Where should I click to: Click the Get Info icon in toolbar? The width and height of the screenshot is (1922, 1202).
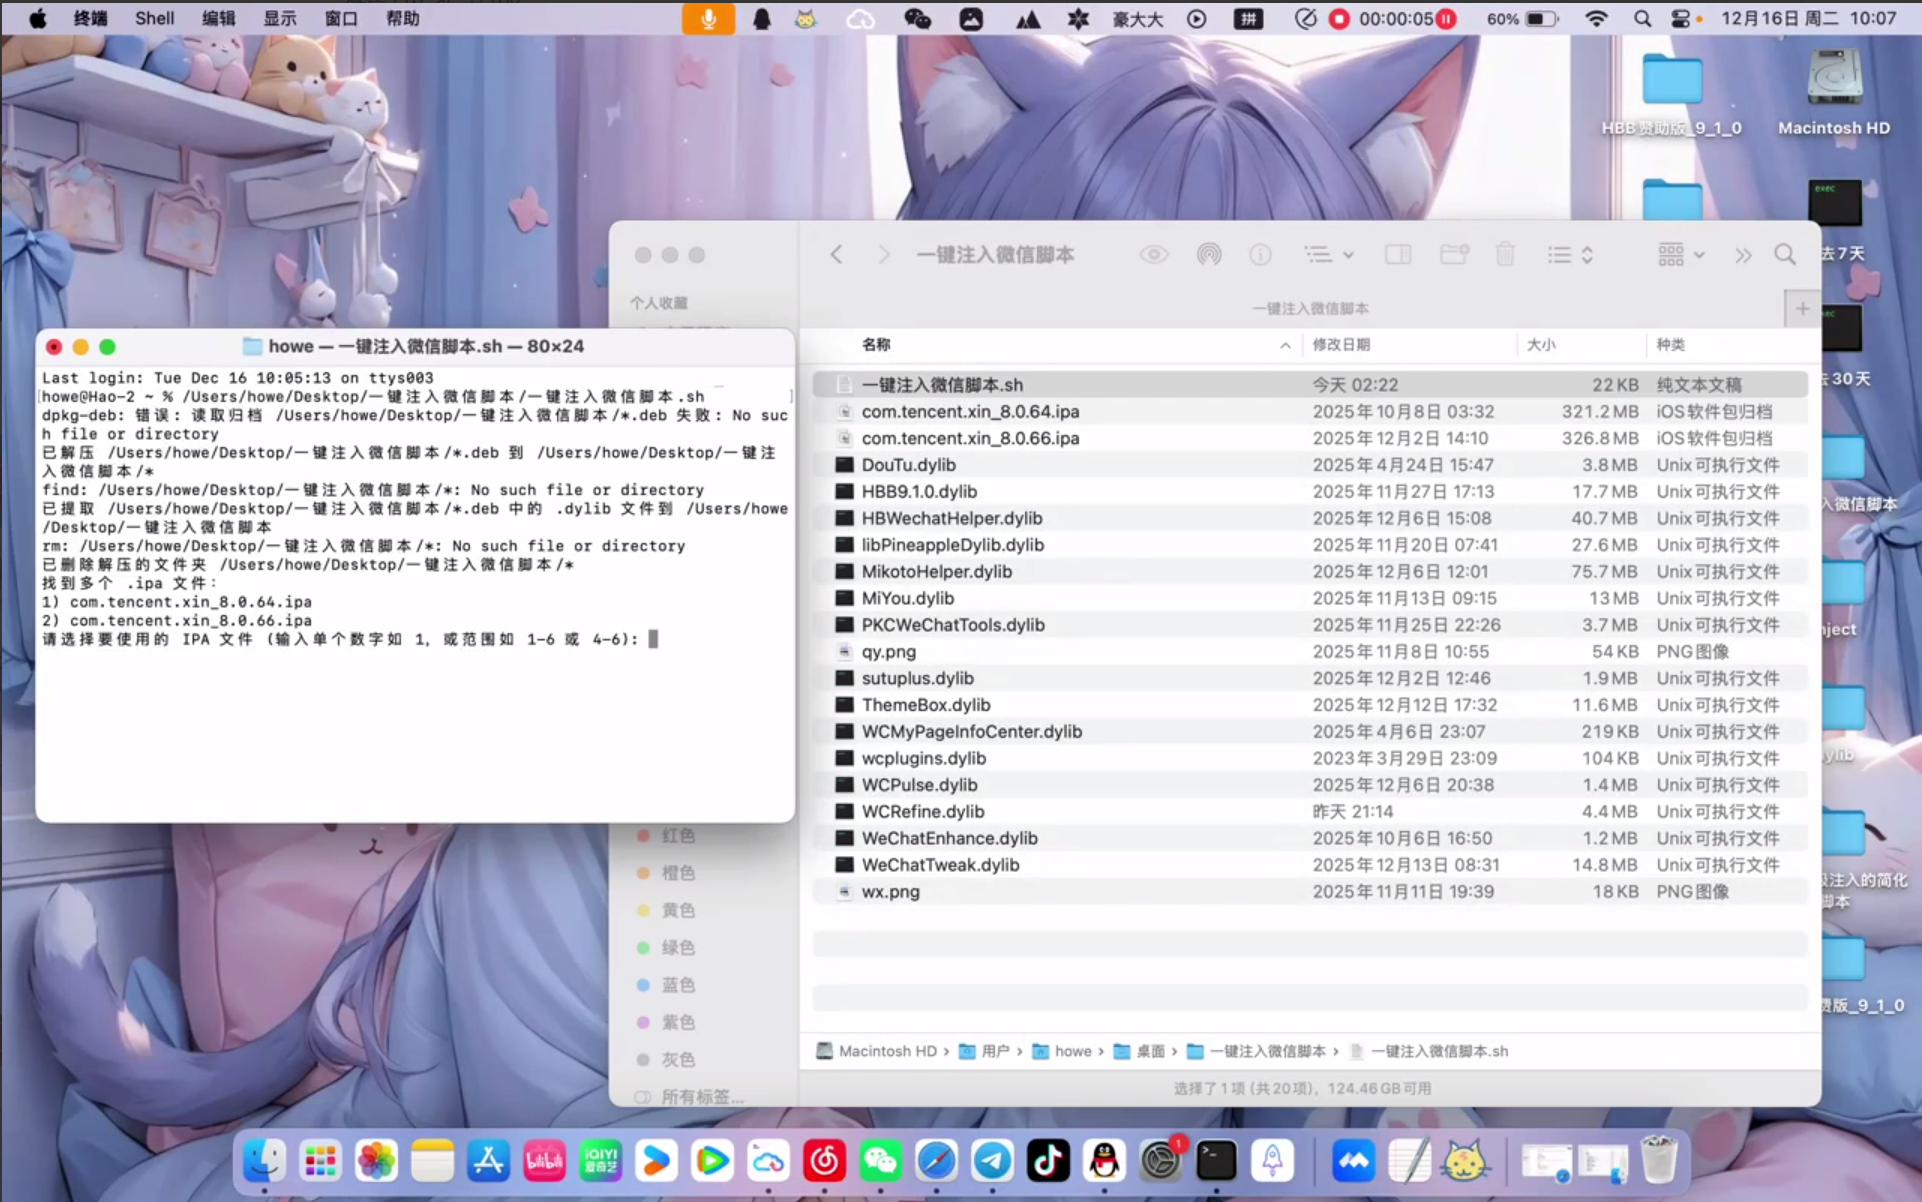(1260, 255)
